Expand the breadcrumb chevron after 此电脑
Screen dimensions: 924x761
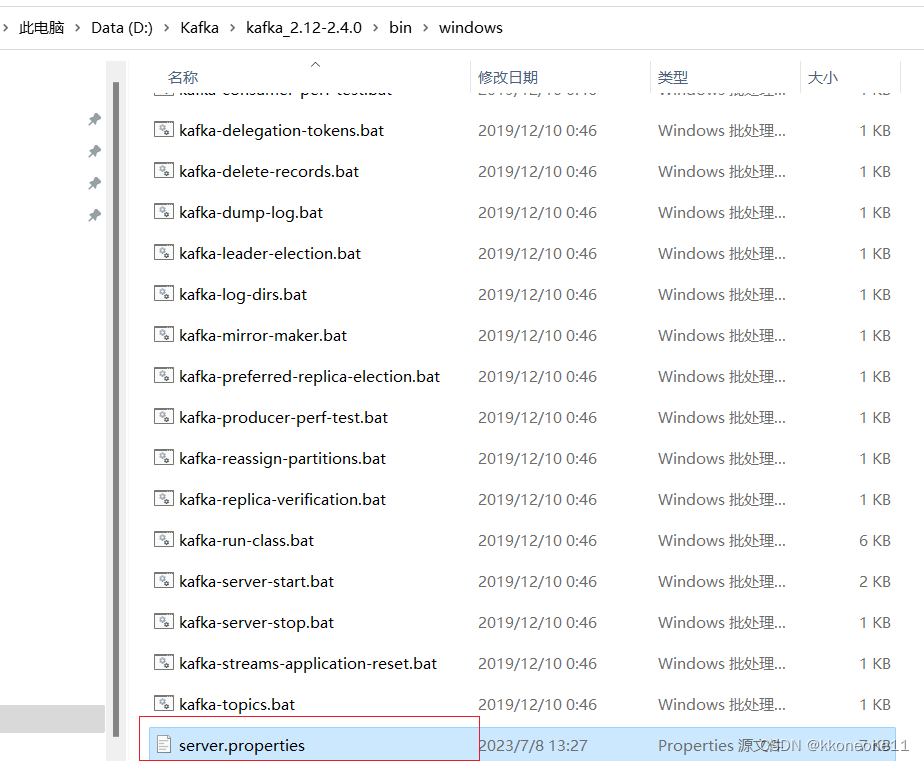click(77, 28)
